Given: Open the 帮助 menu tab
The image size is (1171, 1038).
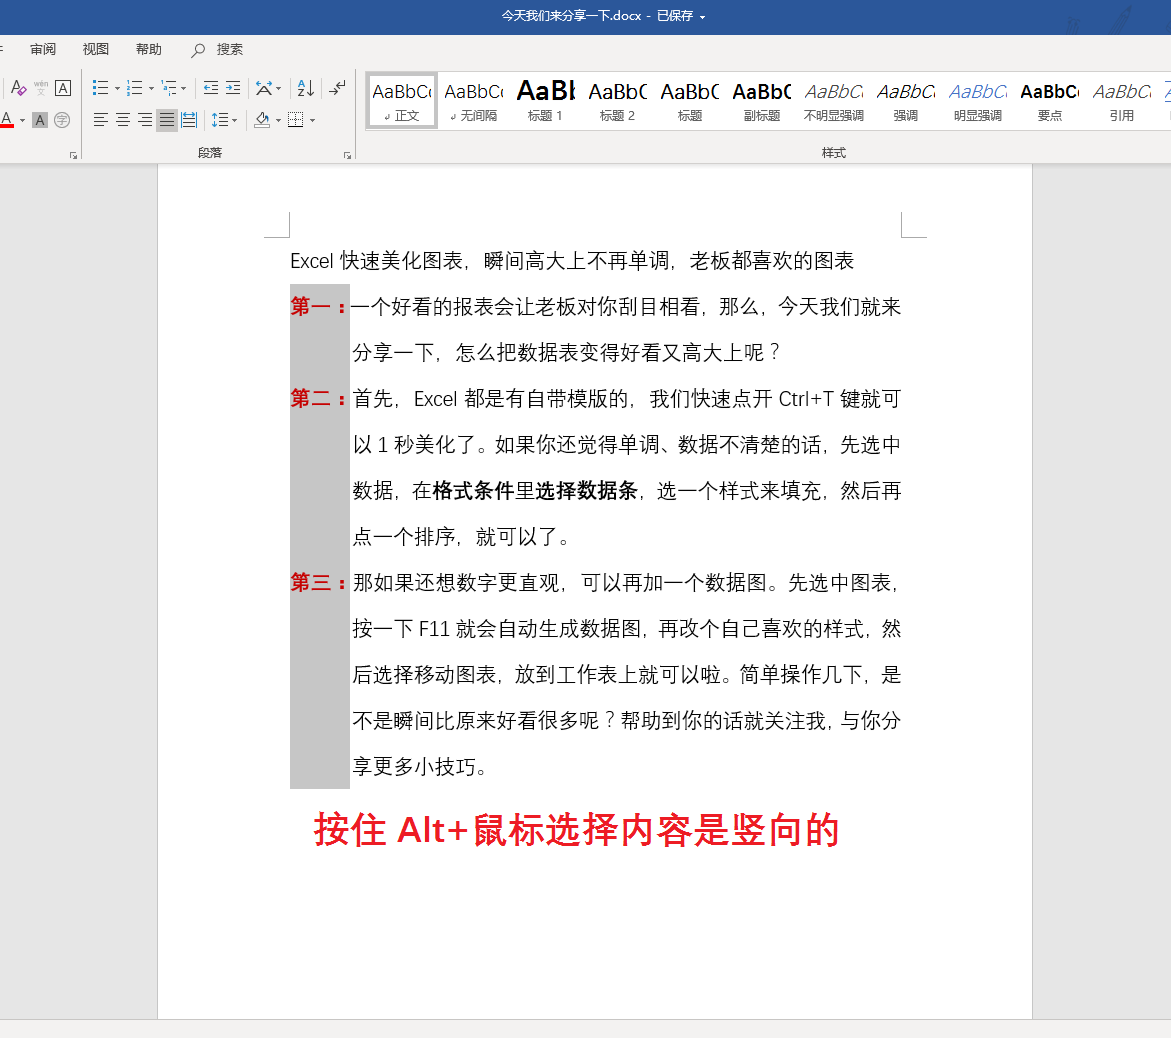Looking at the screenshot, I should point(148,49).
